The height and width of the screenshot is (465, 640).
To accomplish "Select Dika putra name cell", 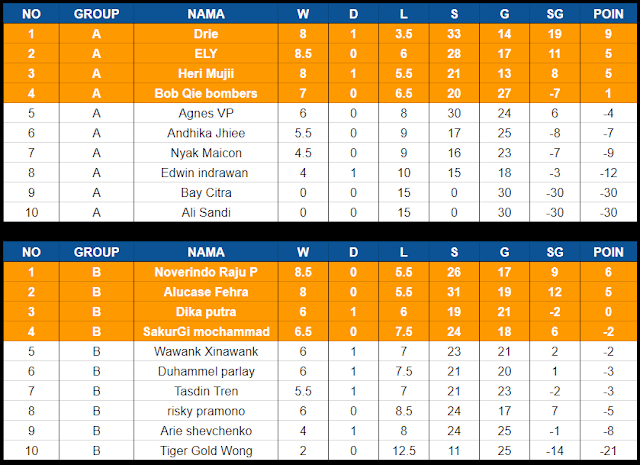I will pos(206,311).
